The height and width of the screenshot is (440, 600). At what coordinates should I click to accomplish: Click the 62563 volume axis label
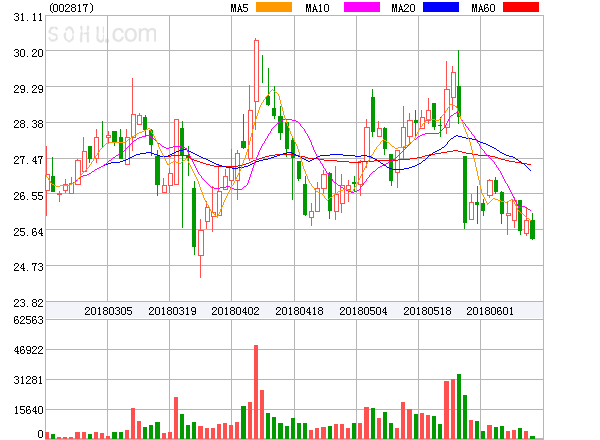[x=28, y=320]
